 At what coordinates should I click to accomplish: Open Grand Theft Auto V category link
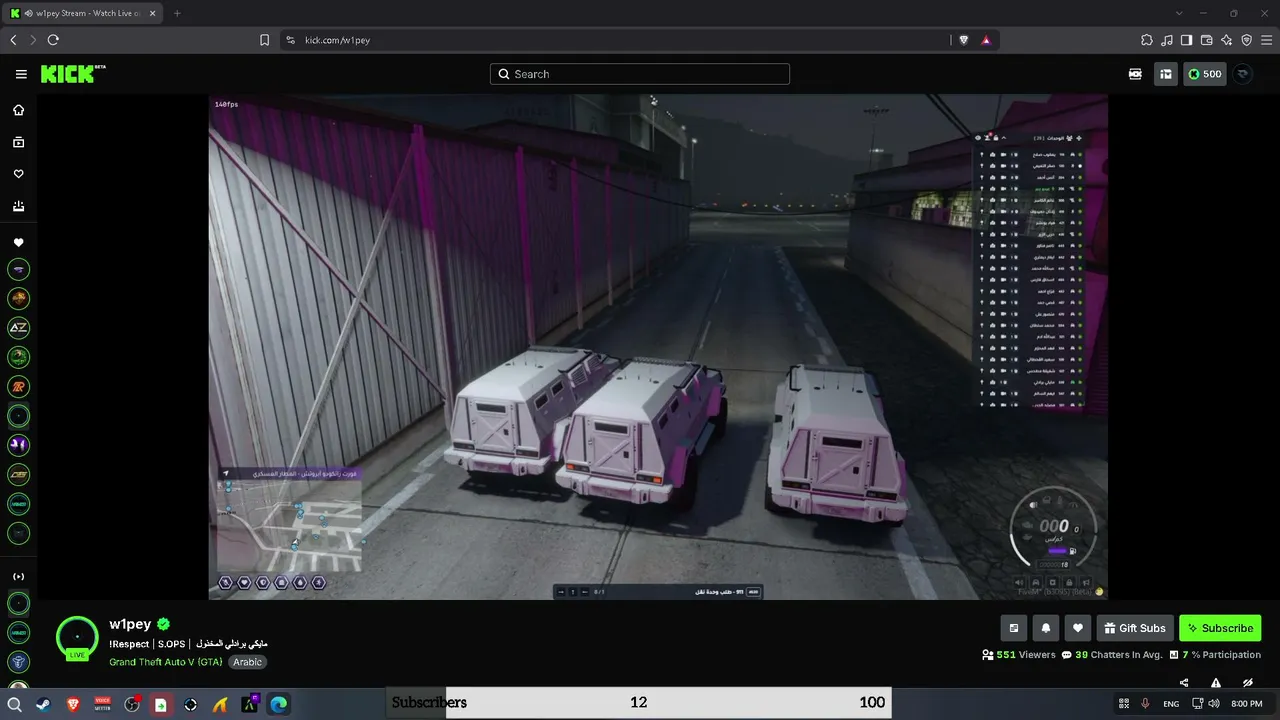(166, 662)
